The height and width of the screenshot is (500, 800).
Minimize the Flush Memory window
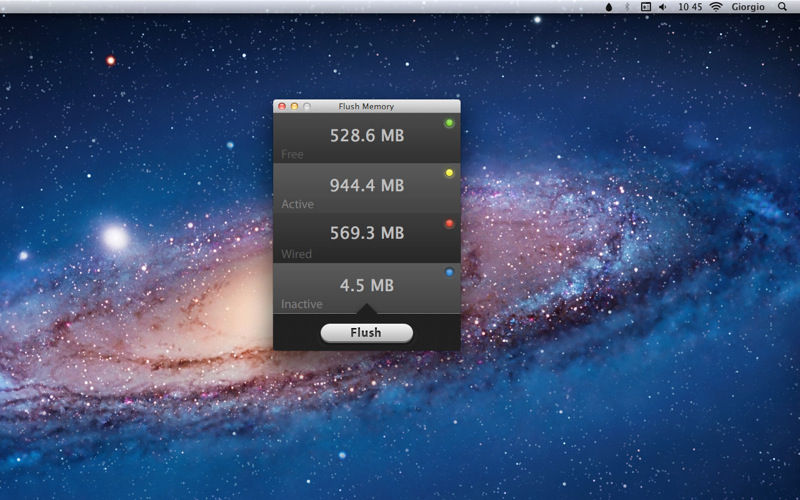[294, 107]
